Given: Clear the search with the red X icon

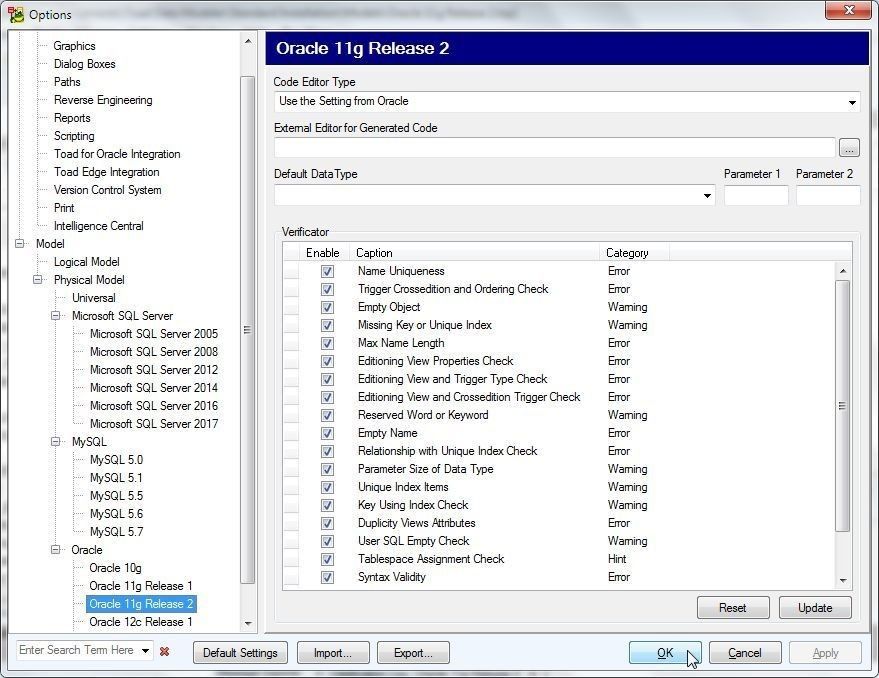Looking at the screenshot, I should click(x=164, y=652).
